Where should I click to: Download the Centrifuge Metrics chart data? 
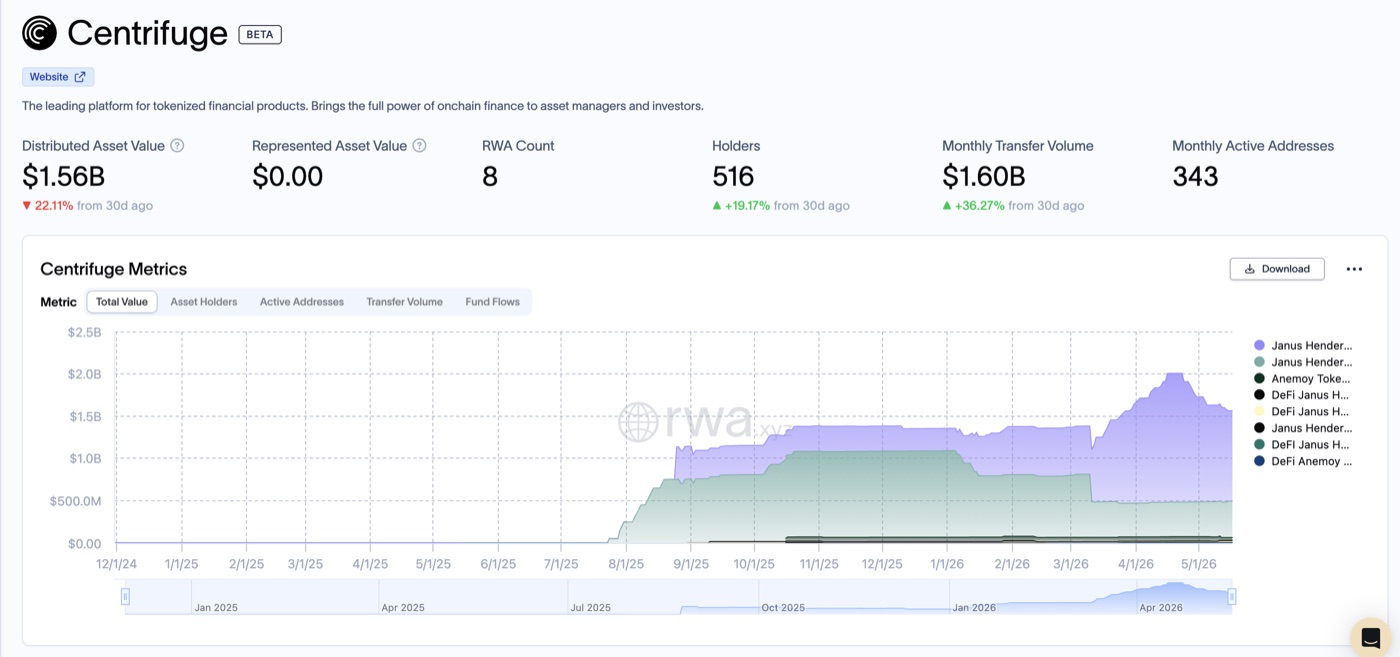click(1277, 269)
